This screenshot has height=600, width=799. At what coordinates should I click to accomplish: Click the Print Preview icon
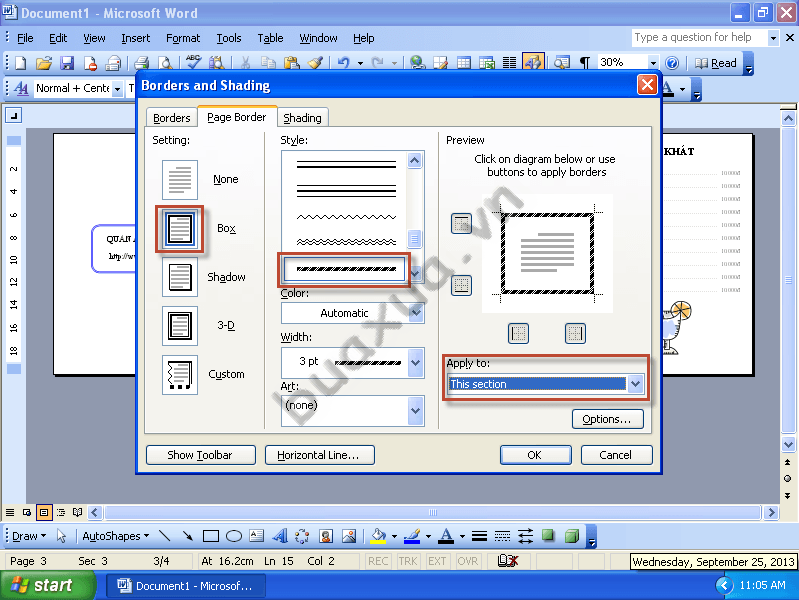165,63
